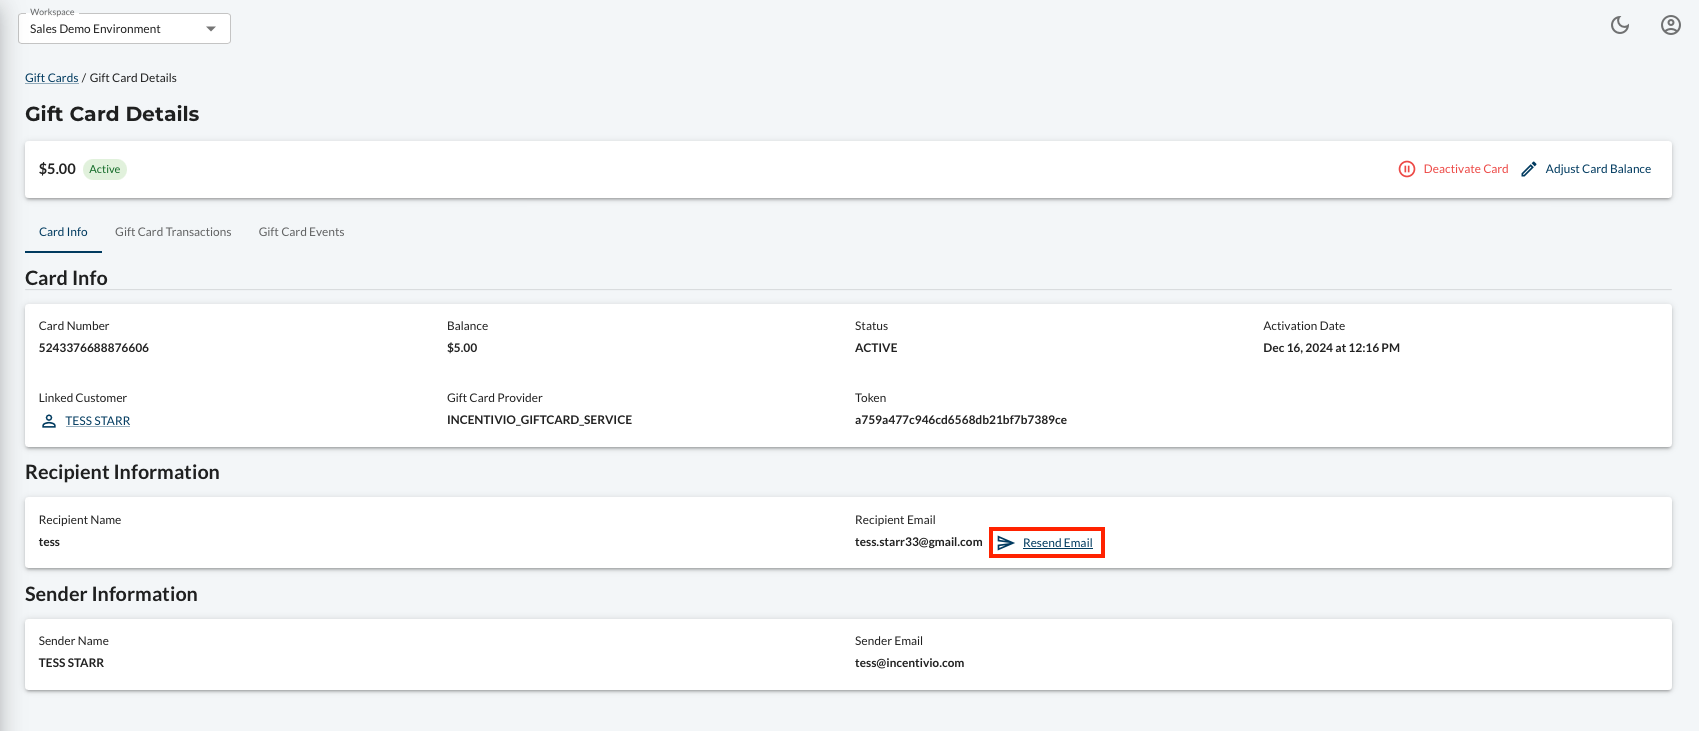Click the recipient email tess.starr33@gmail.com
The height and width of the screenshot is (731, 1699).
[x=918, y=542]
